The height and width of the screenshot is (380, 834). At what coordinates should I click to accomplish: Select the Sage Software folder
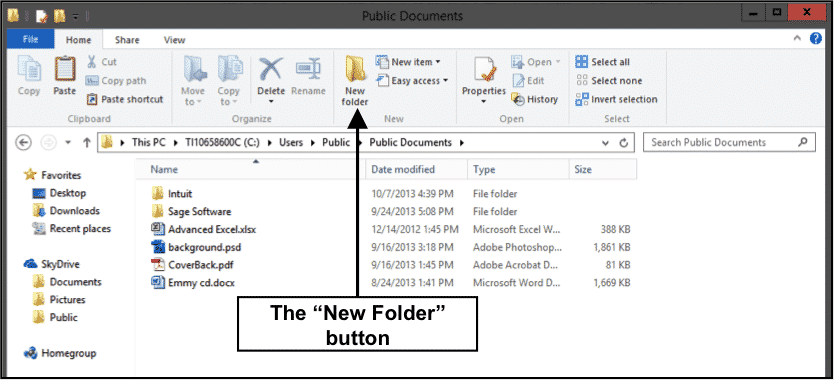point(191,212)
